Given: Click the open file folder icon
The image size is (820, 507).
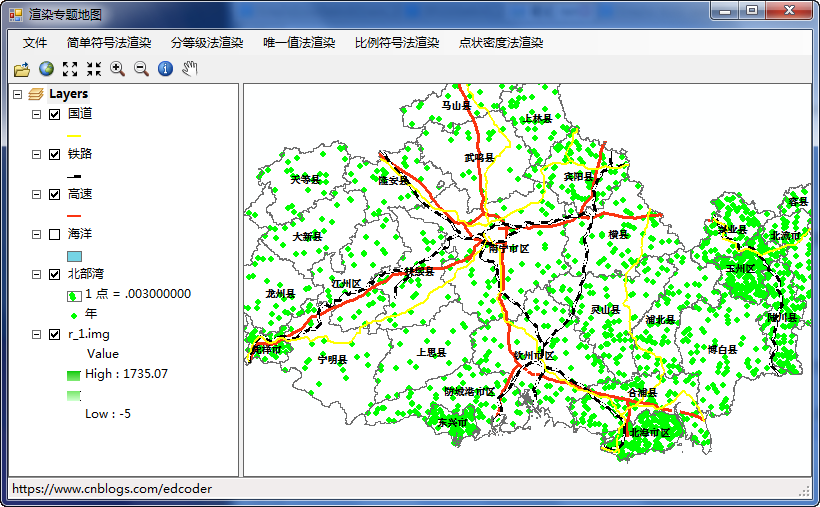Looking at the screenshot, I should [x=21, y=69].
